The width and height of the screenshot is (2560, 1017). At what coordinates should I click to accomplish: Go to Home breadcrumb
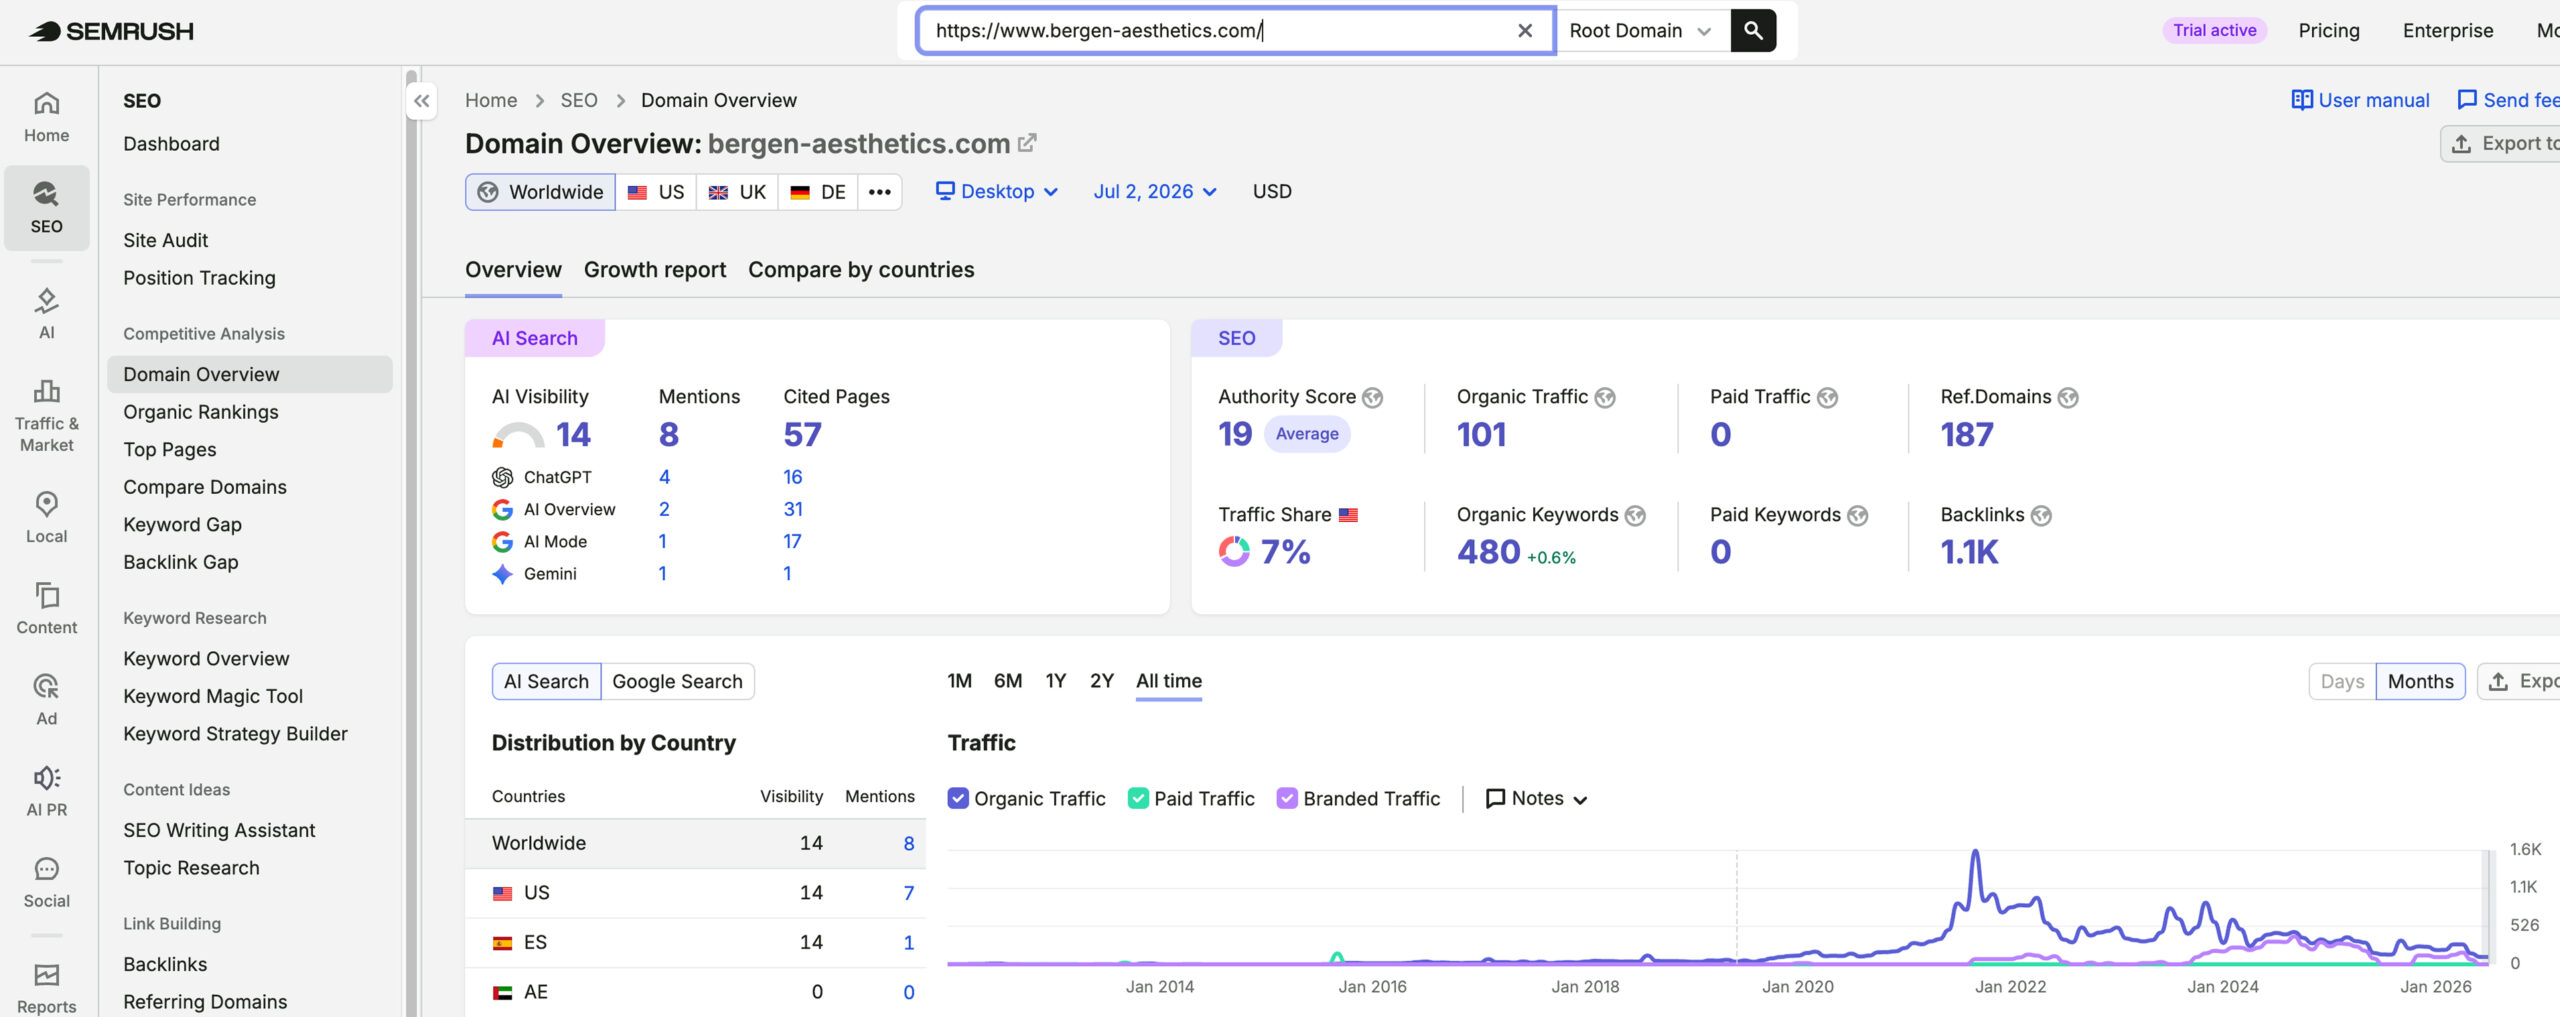(491, 100)
